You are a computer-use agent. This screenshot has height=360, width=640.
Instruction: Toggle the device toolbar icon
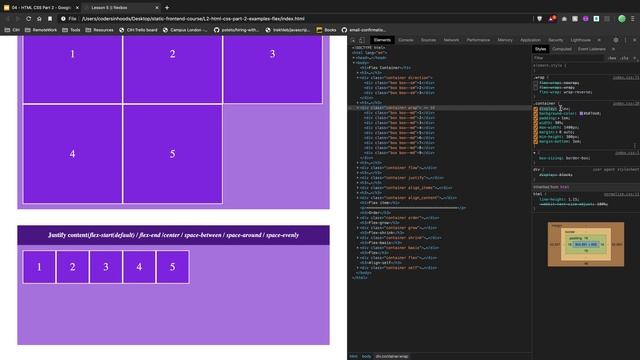coord(362,40)
